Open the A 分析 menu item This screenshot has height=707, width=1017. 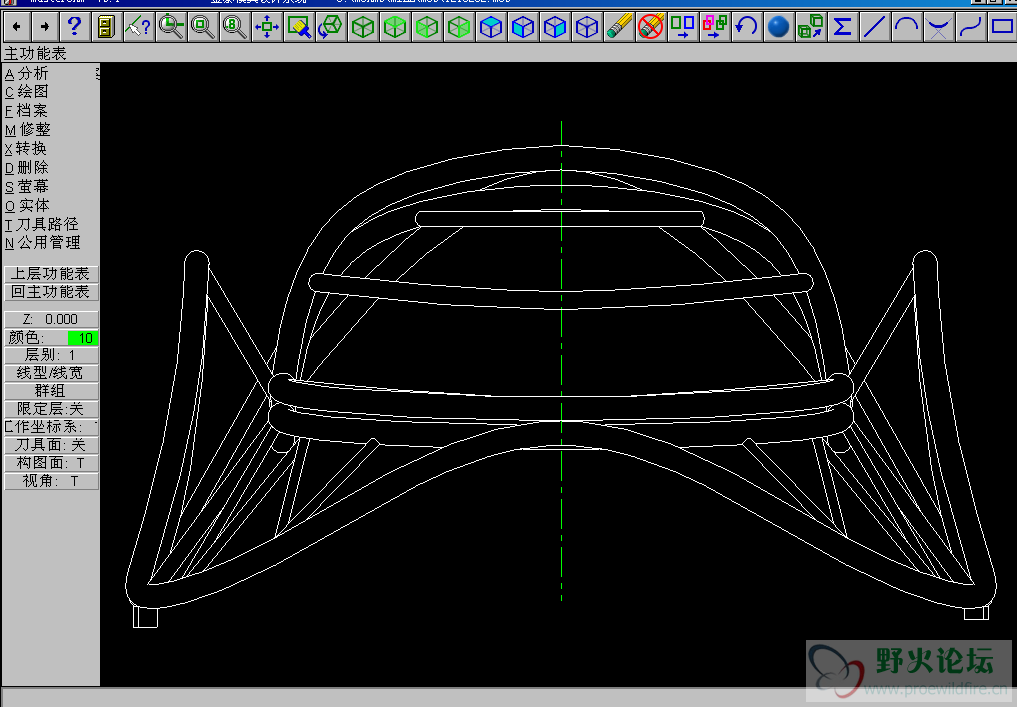tap(27, 73)
